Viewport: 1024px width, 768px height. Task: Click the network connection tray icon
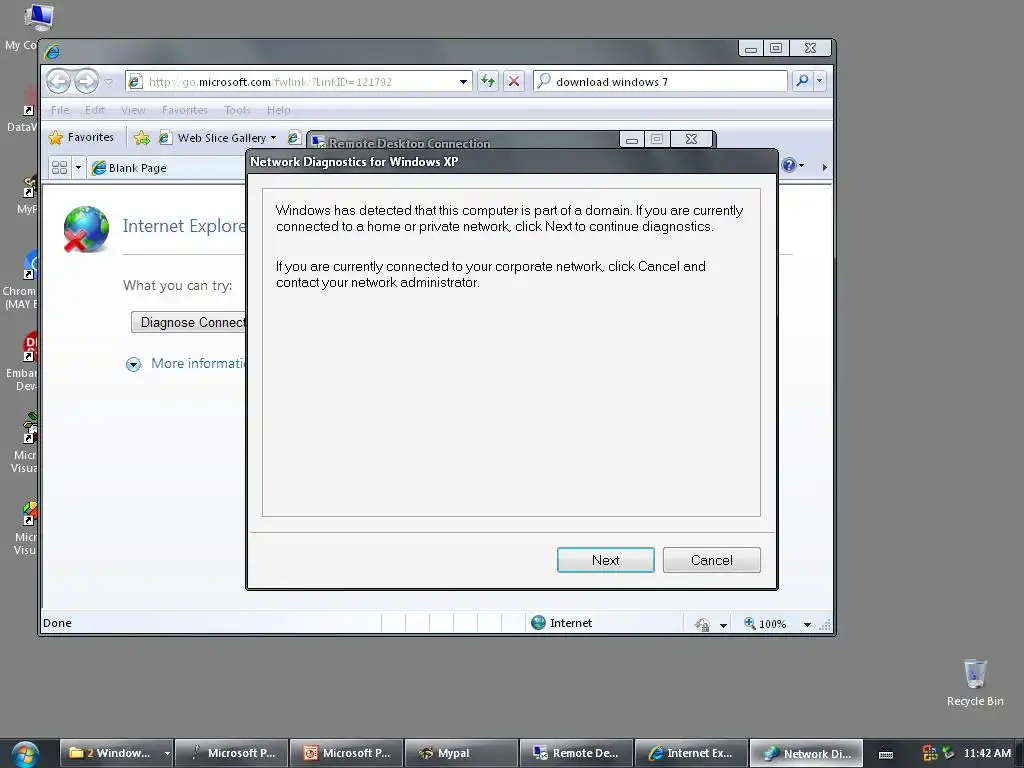[948, 753]
